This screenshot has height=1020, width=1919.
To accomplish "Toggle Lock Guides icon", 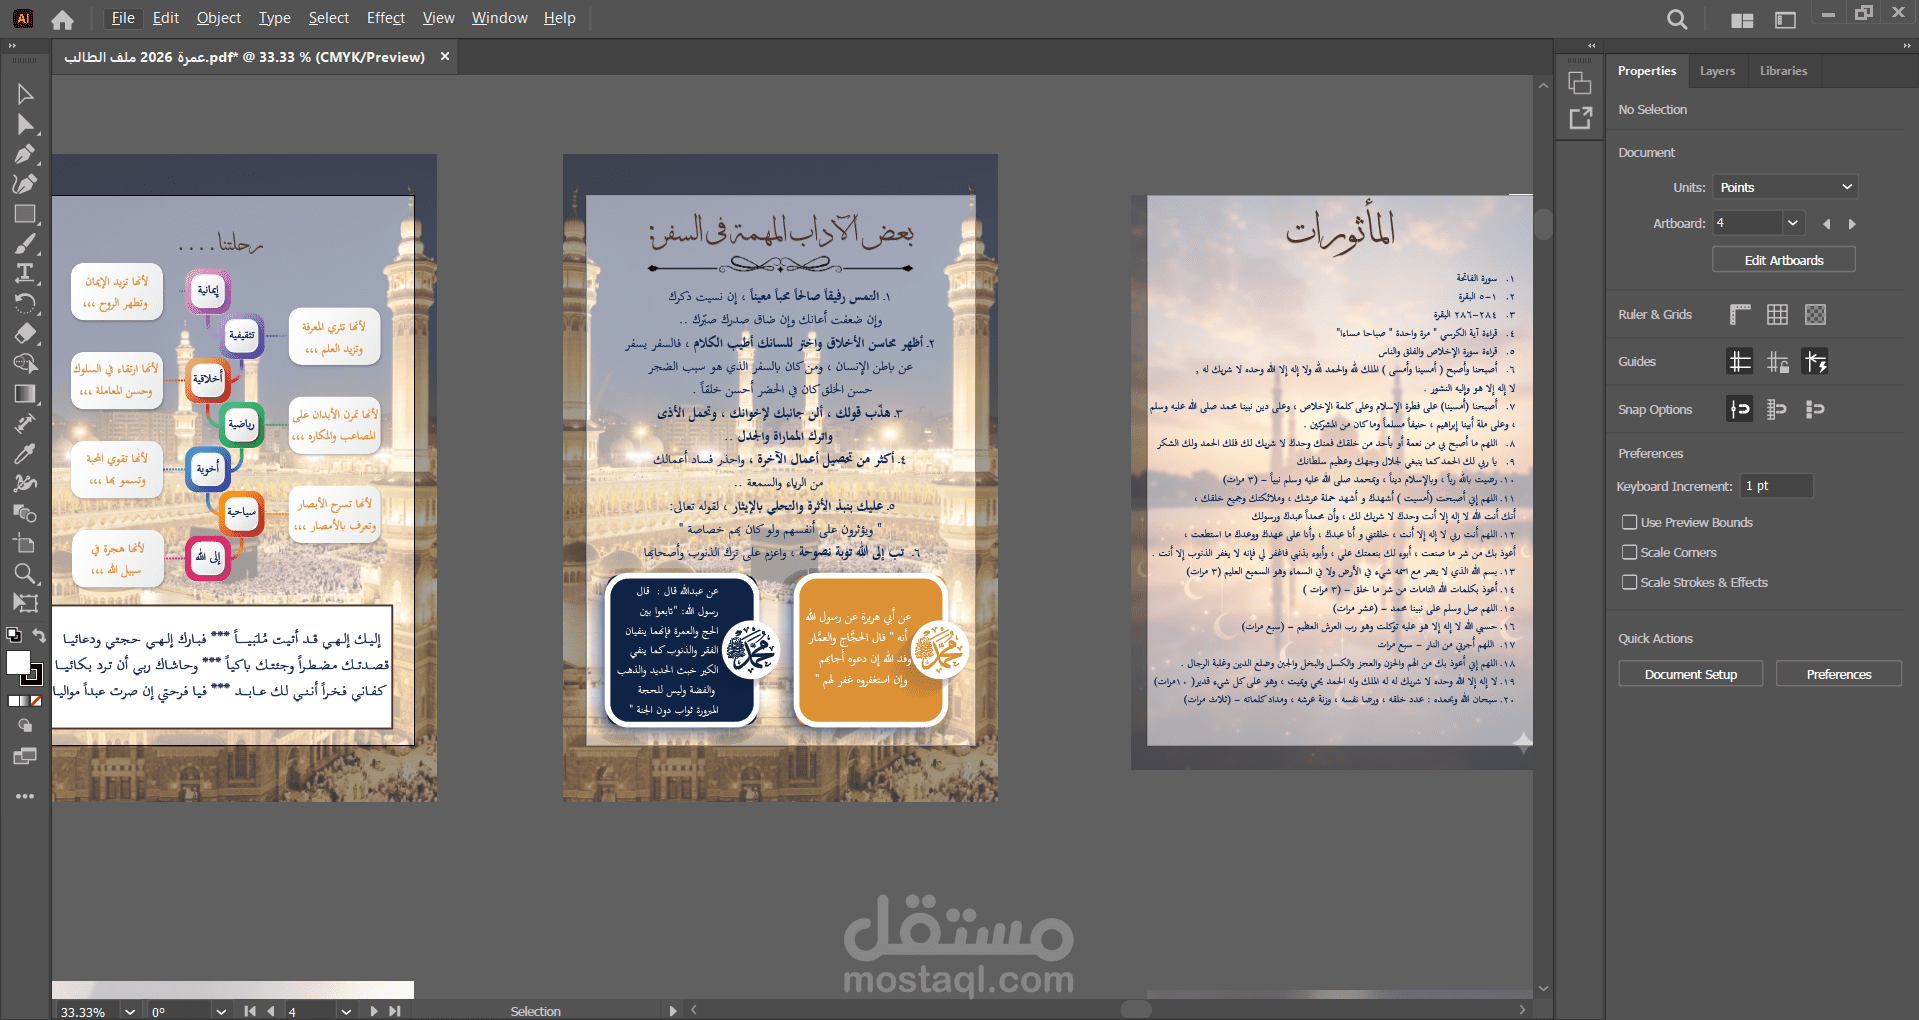I will pos(1777,362).
